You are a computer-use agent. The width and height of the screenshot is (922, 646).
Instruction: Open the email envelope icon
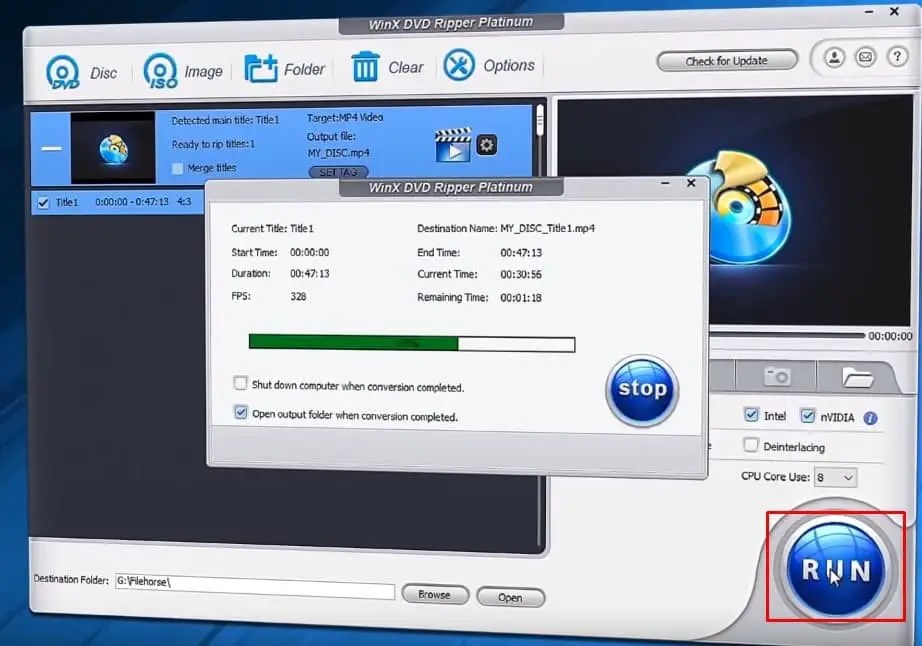tap(866, 57)
